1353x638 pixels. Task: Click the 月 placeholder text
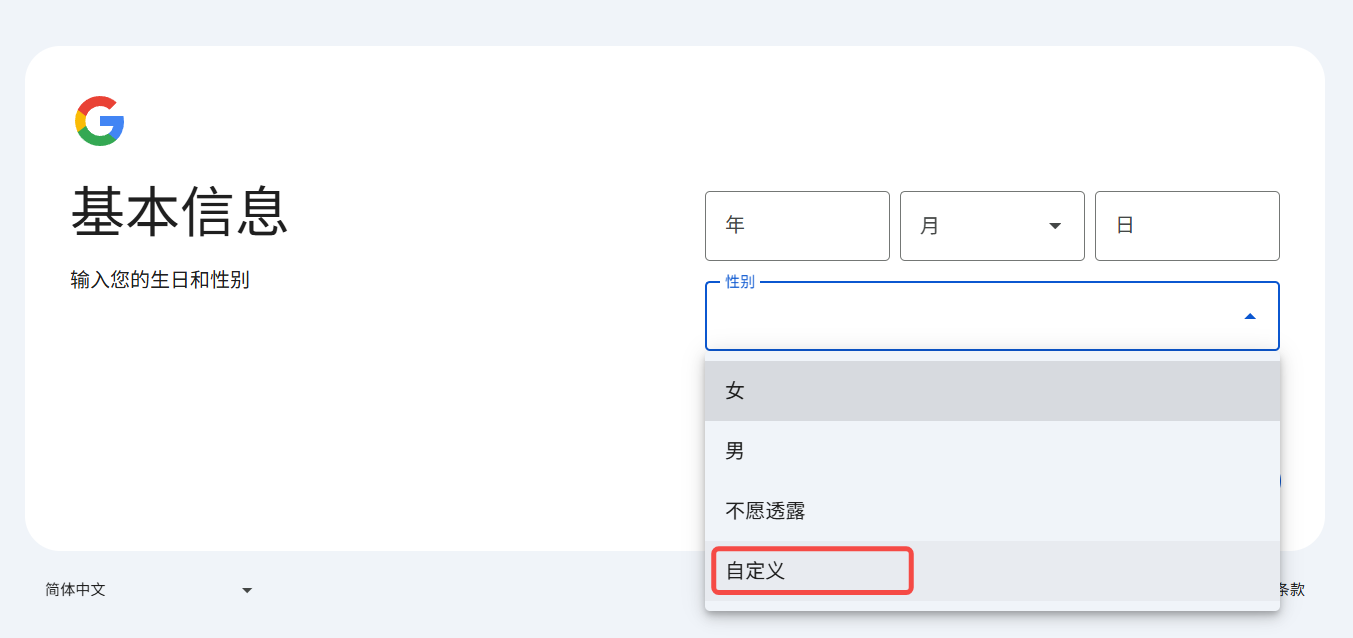click(929, 226)
